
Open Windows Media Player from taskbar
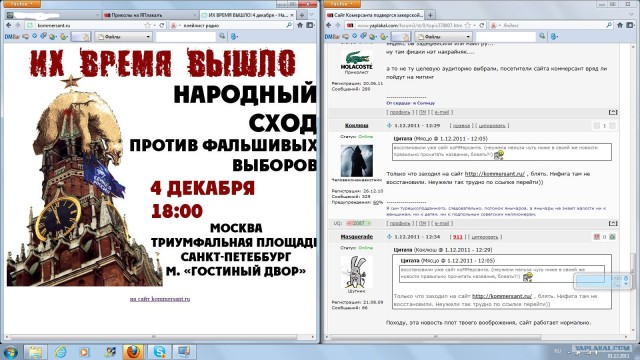pyautogui.click(x=84, y=352)
